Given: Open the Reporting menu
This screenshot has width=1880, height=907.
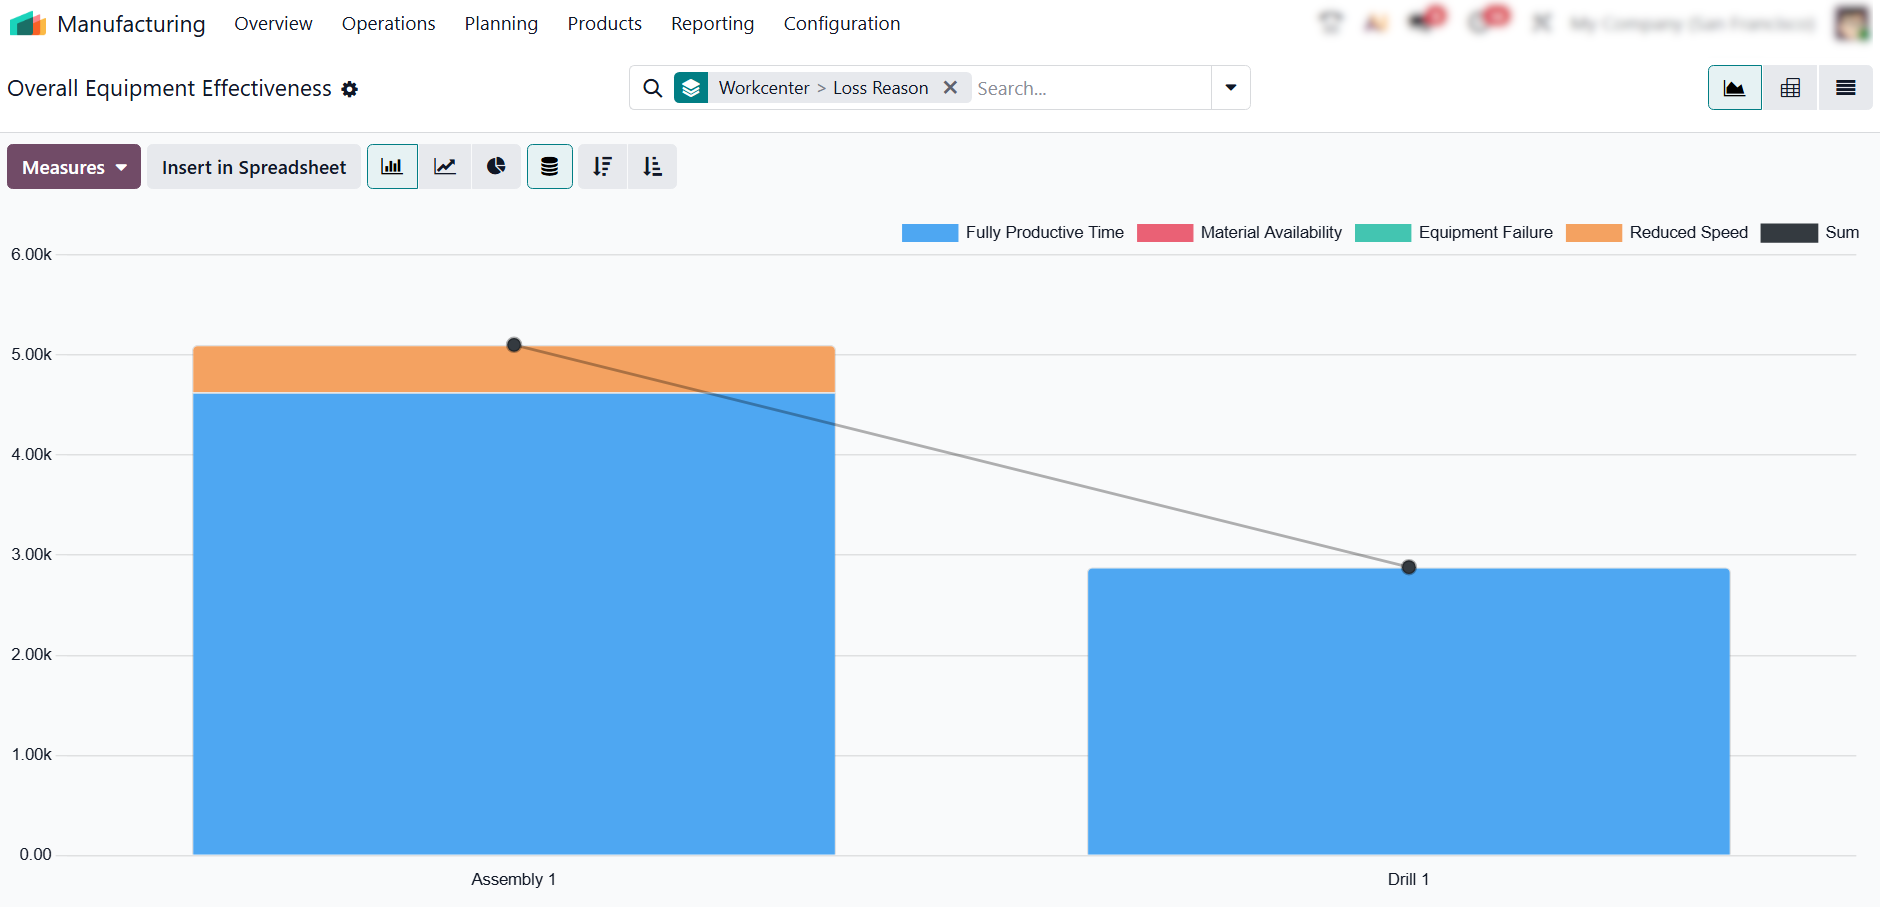Looking at the screenshot, I should click(x=713, y=23).
